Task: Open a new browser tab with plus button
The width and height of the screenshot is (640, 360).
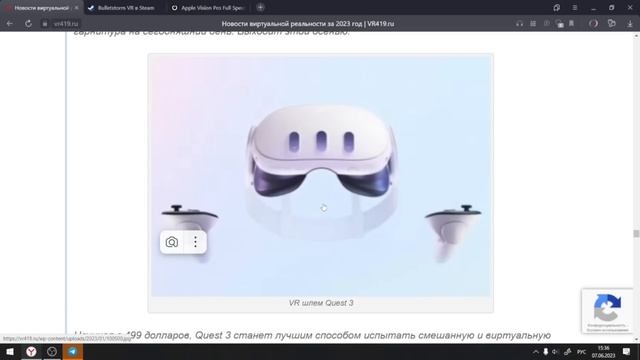Action: pyautogui.click(x=260, y=7)
